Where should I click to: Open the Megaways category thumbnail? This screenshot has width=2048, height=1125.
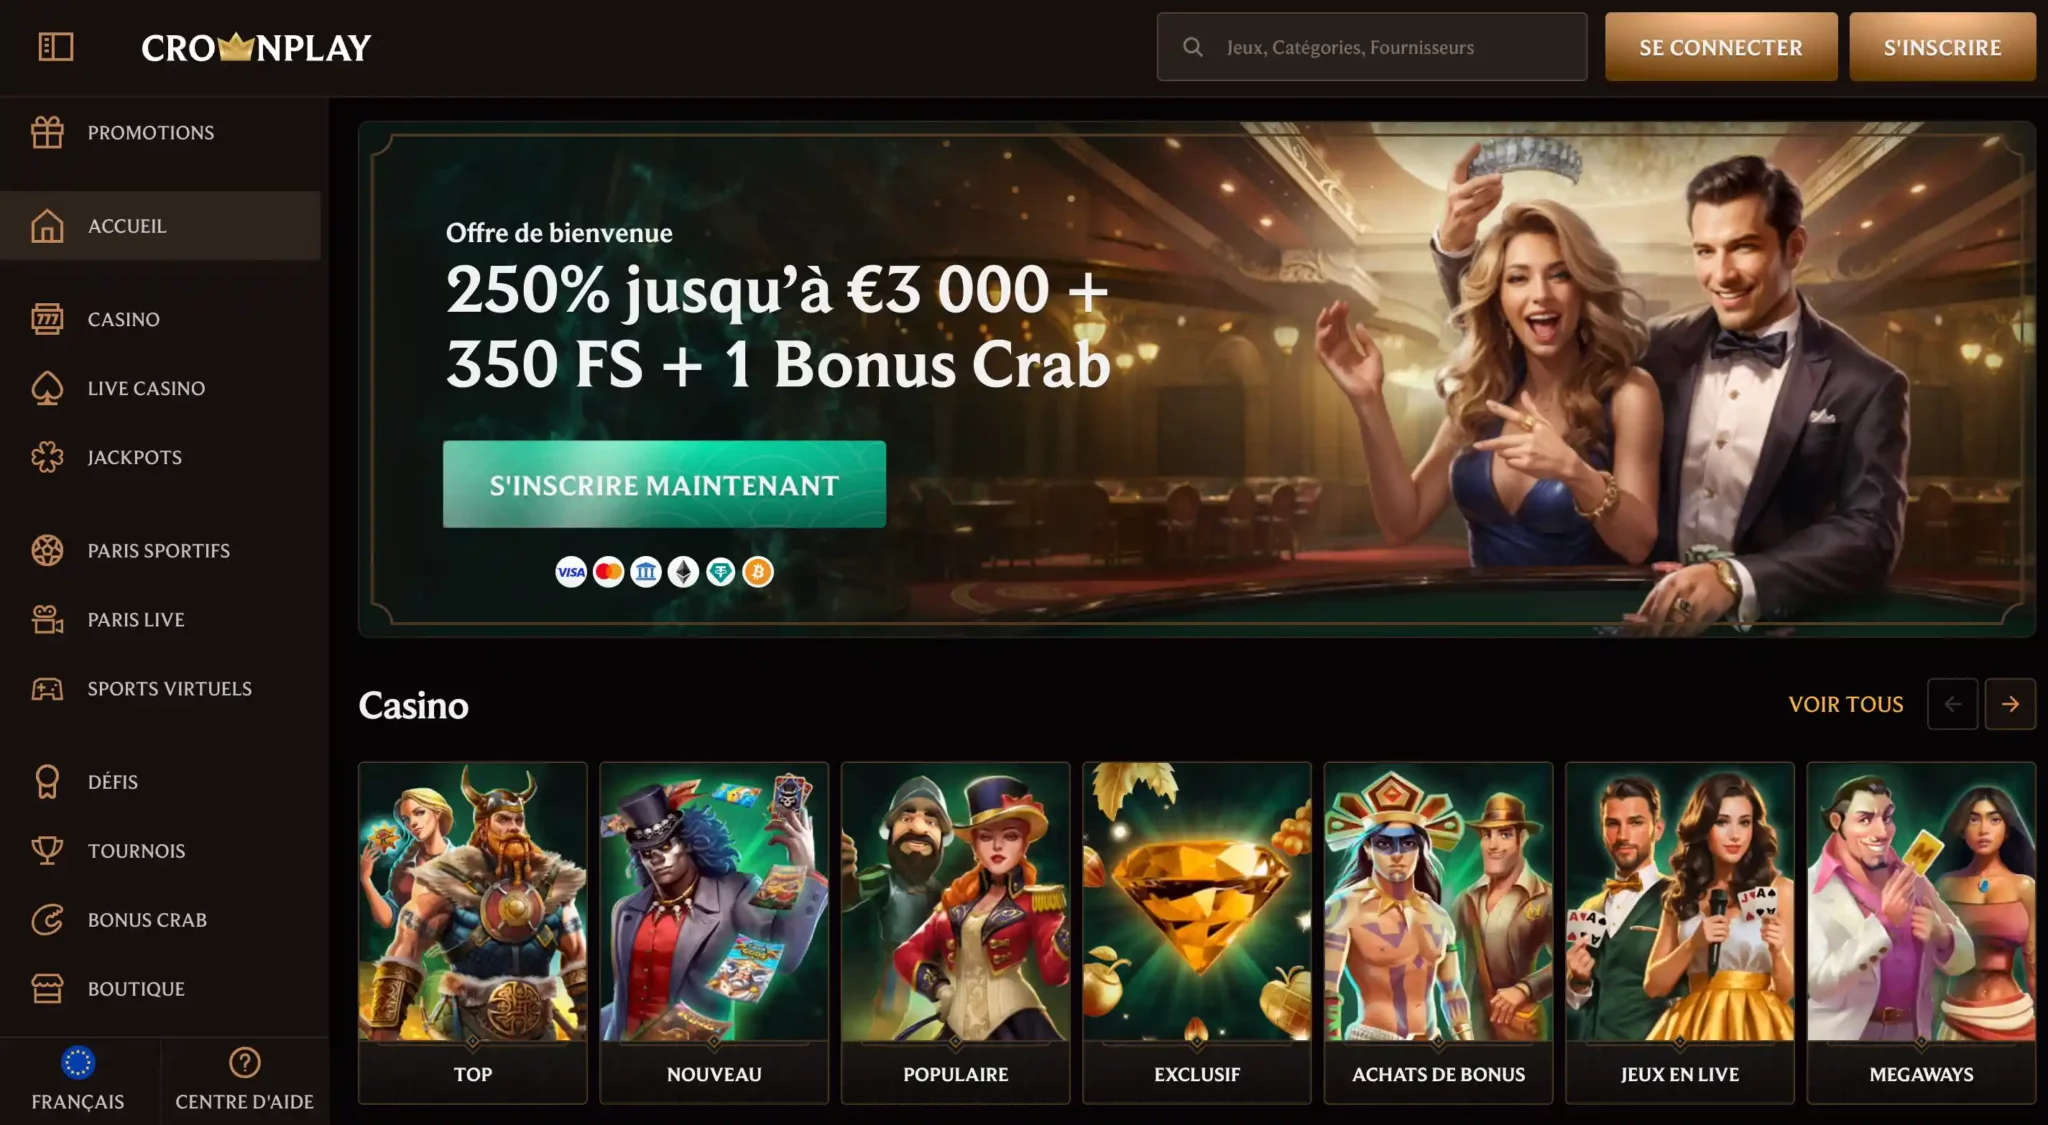[1921, 932]
